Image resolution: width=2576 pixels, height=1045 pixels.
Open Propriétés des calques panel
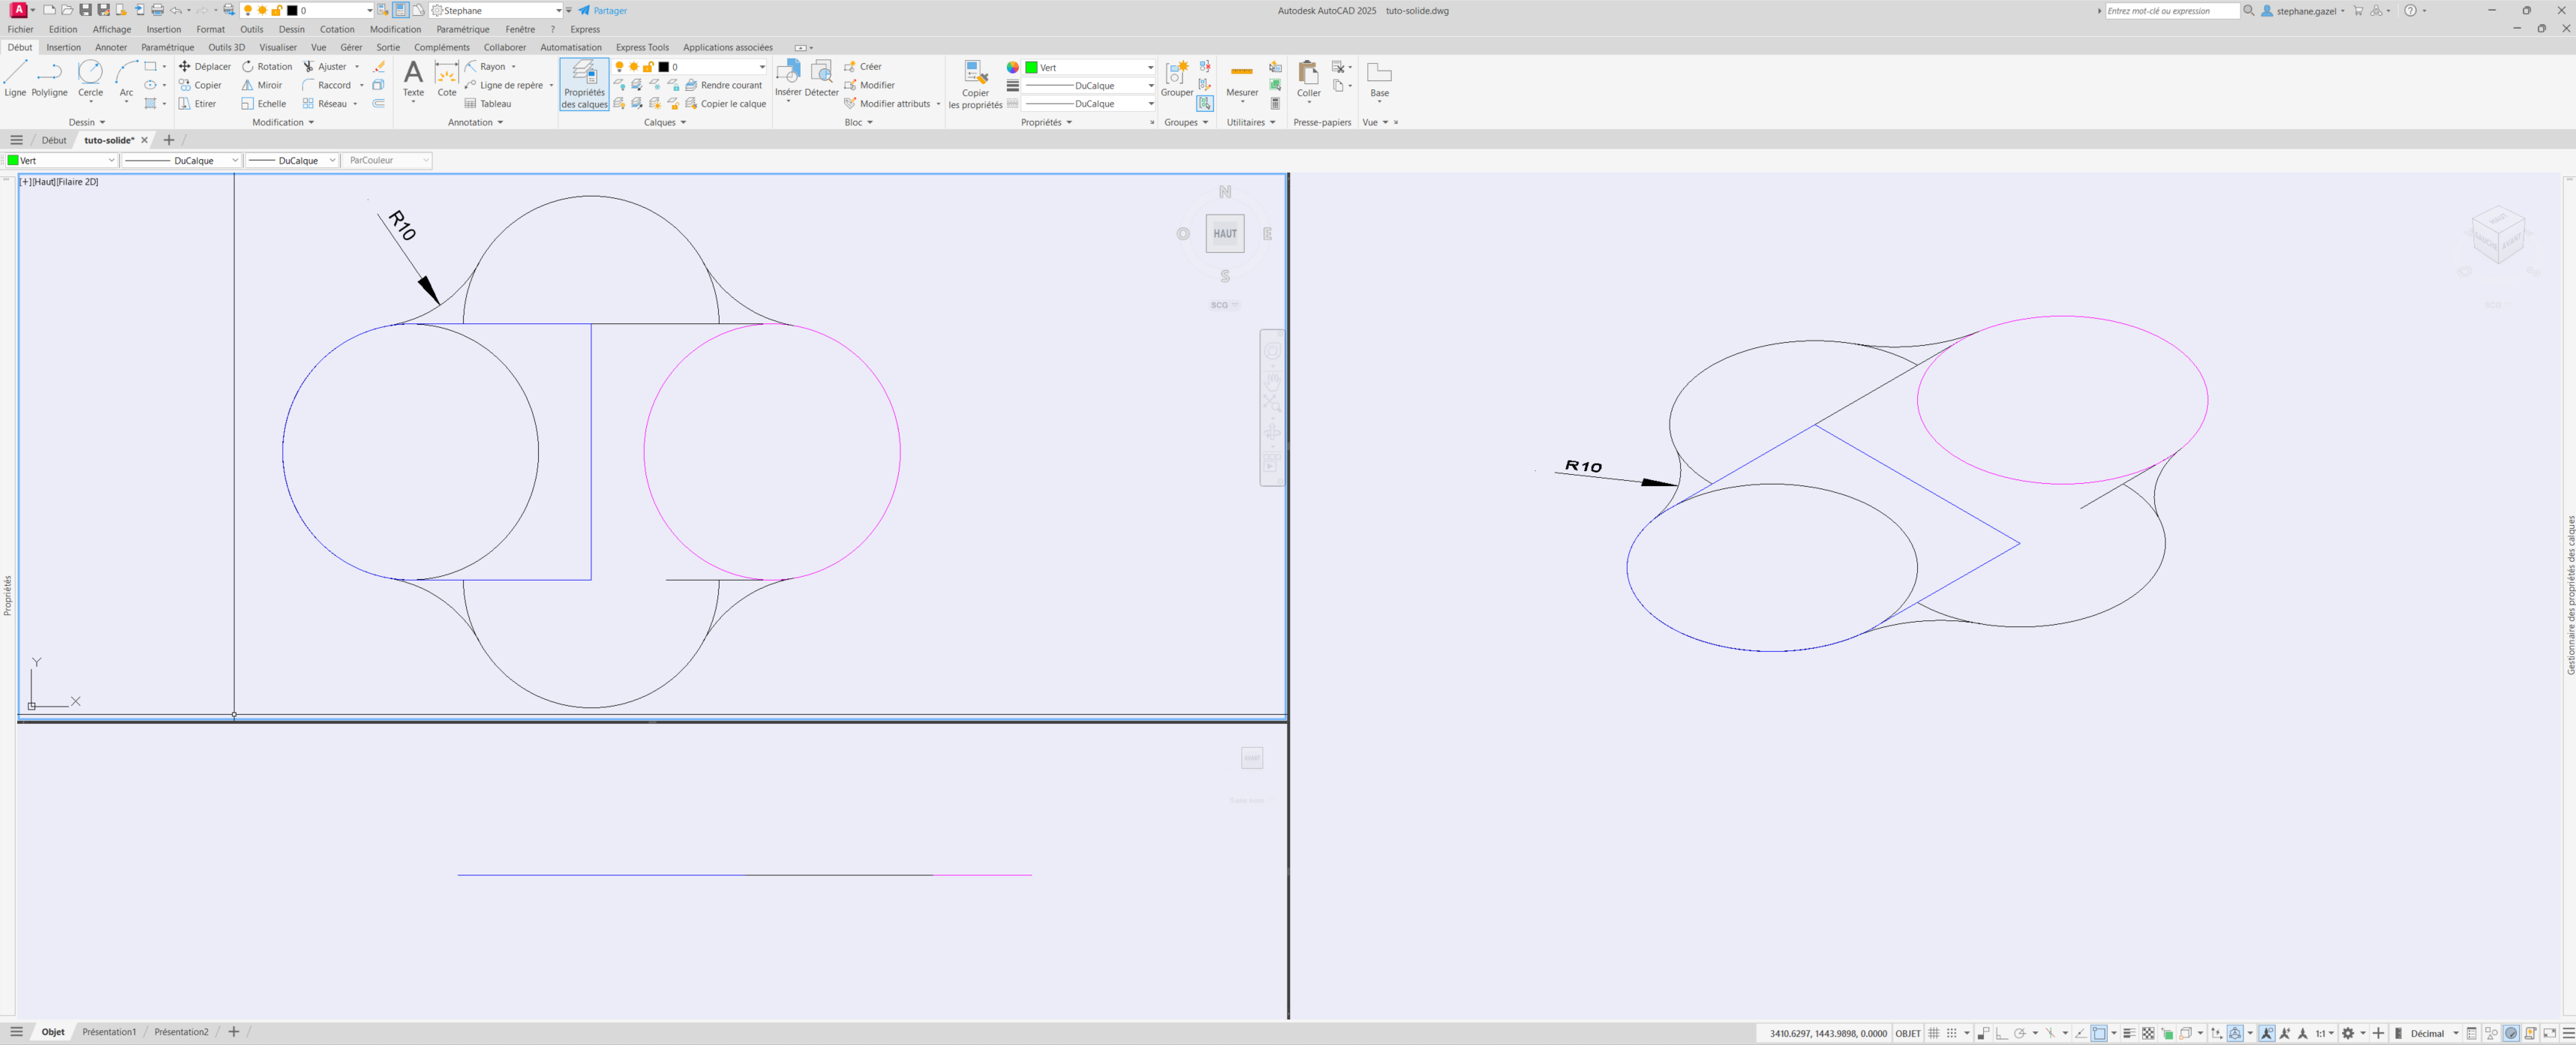(584, 84)
